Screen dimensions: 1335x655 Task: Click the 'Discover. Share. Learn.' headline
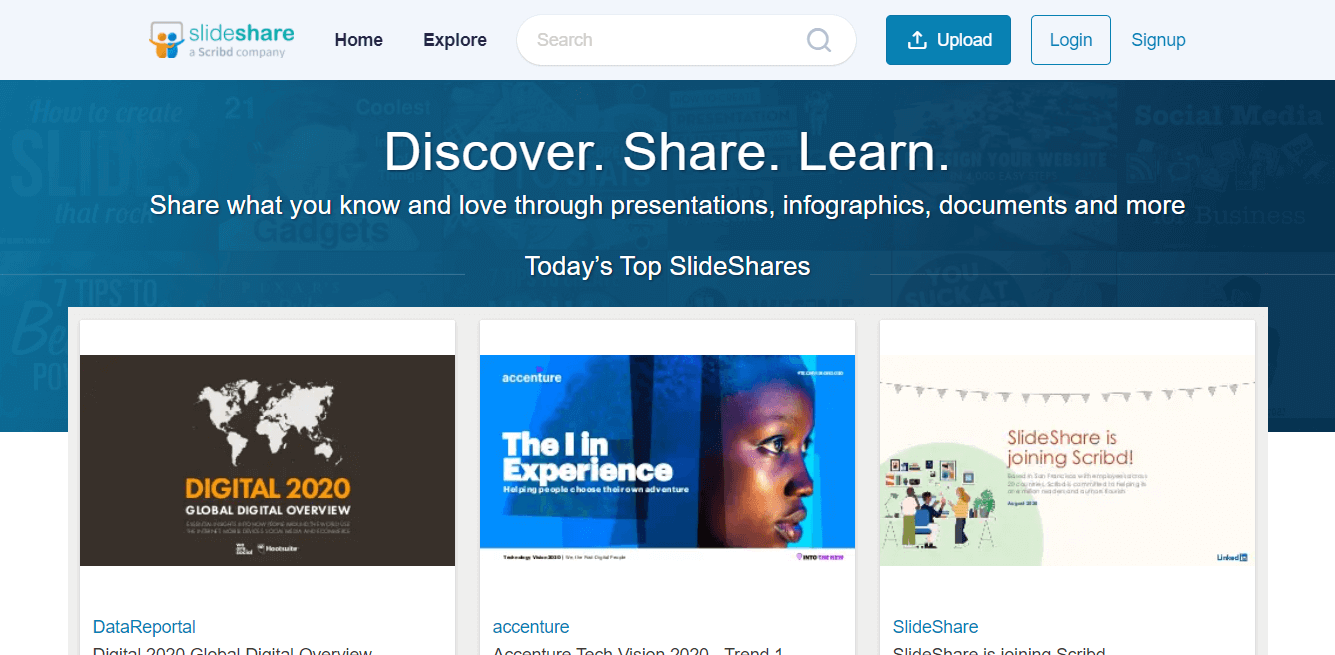coord(667,152)
